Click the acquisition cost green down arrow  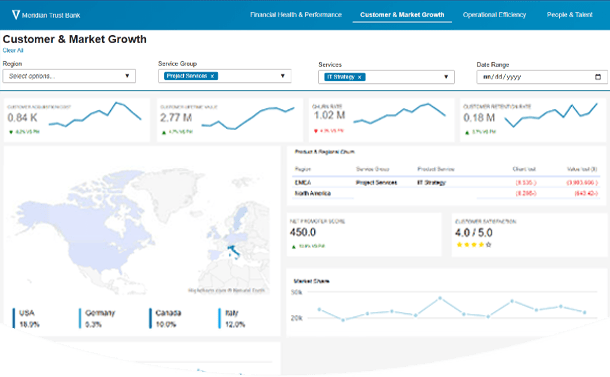(x=11, y=132)
